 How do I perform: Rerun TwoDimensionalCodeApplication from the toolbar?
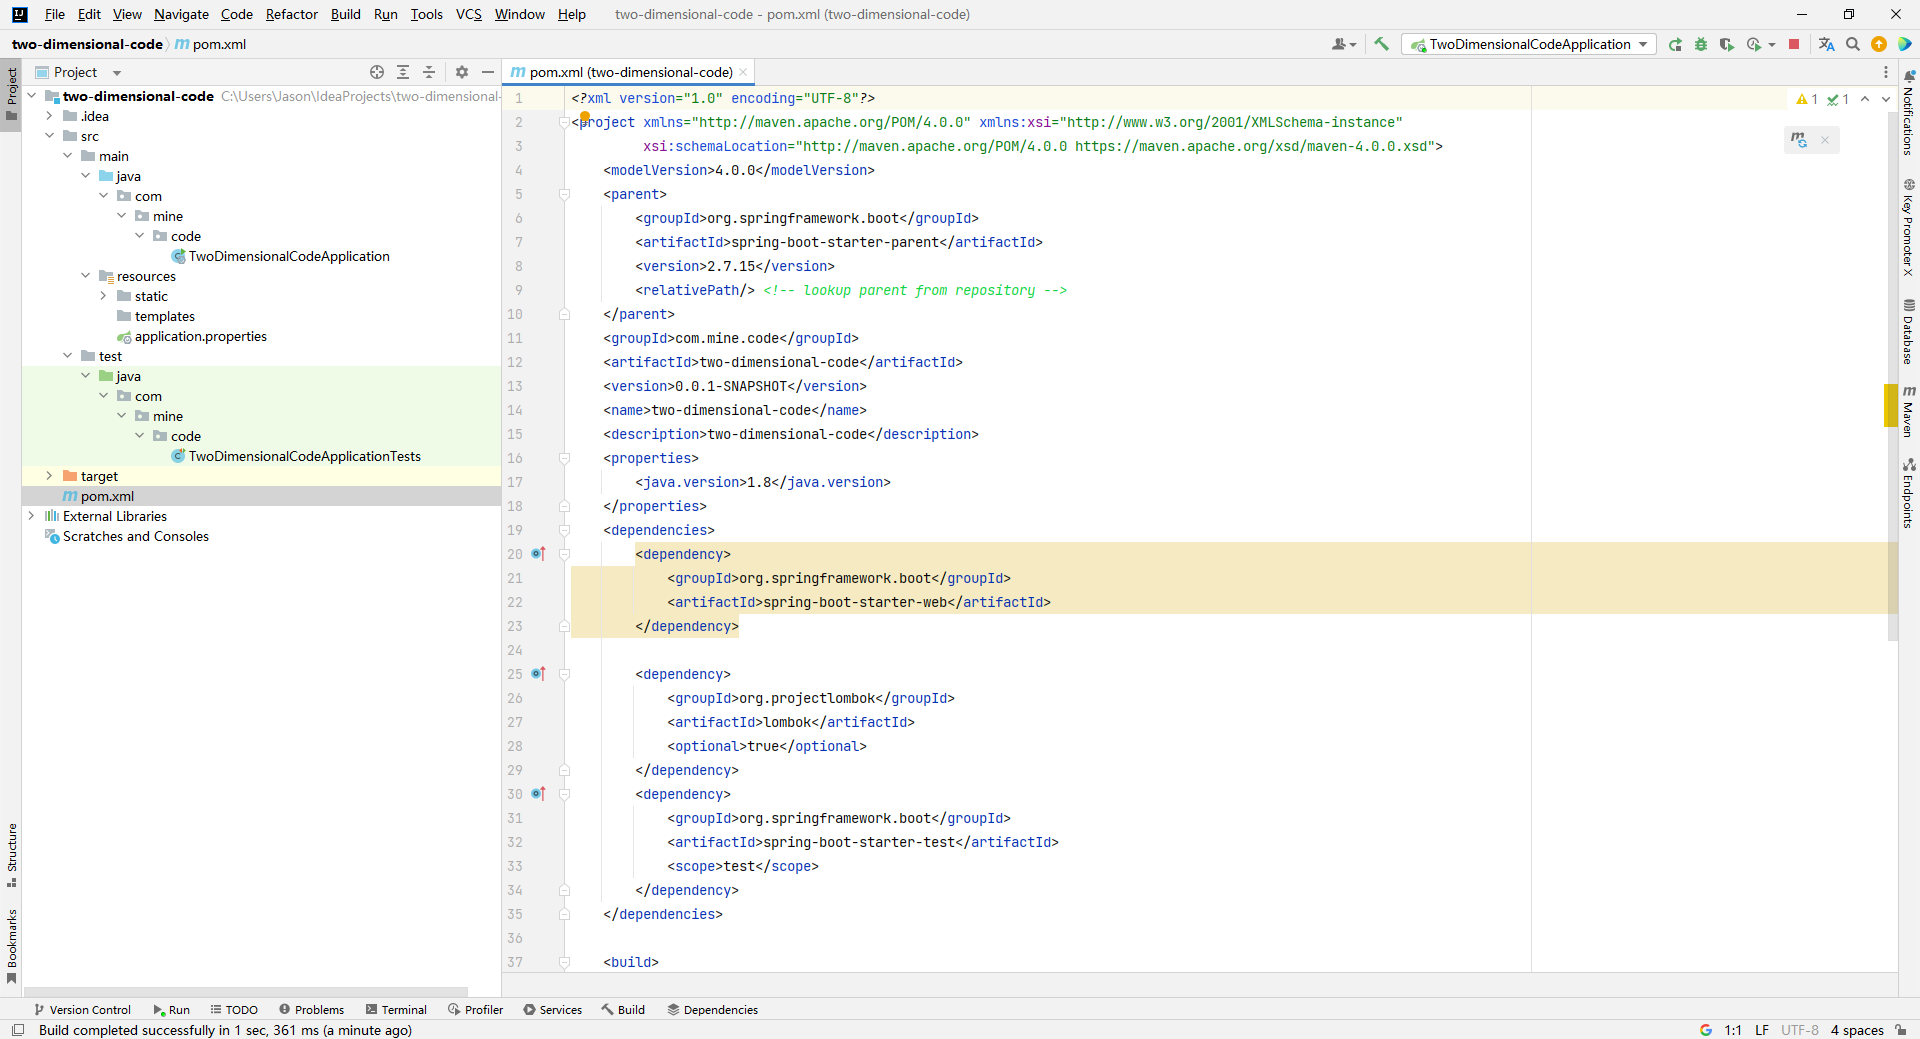click(1675, 44)
